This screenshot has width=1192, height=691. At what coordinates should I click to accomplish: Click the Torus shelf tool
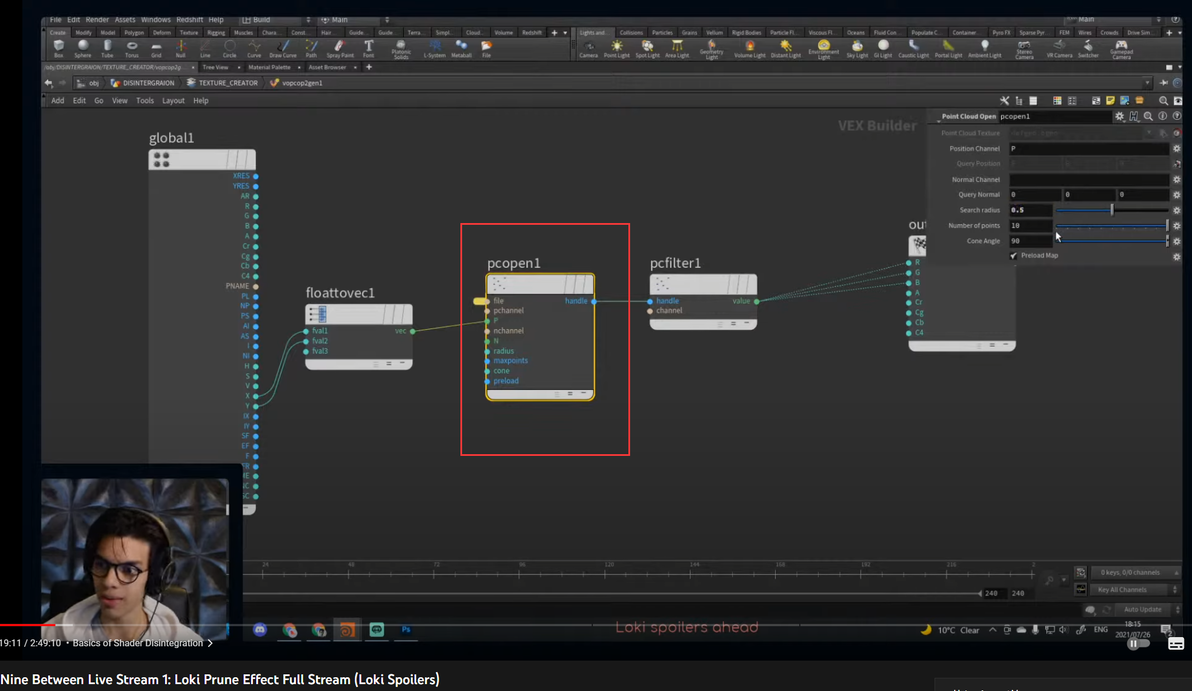coord(132,48)
